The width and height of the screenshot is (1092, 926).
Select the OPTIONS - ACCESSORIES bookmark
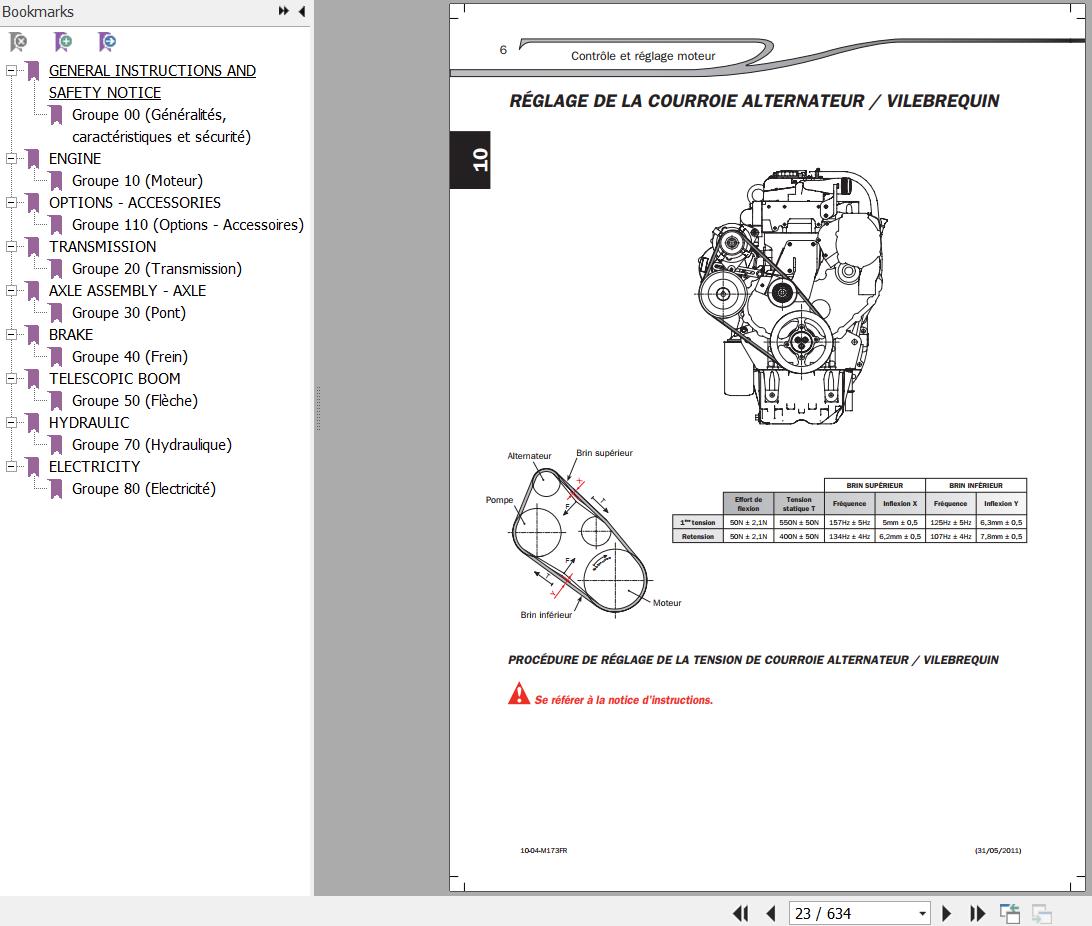[x=134, y=203]
